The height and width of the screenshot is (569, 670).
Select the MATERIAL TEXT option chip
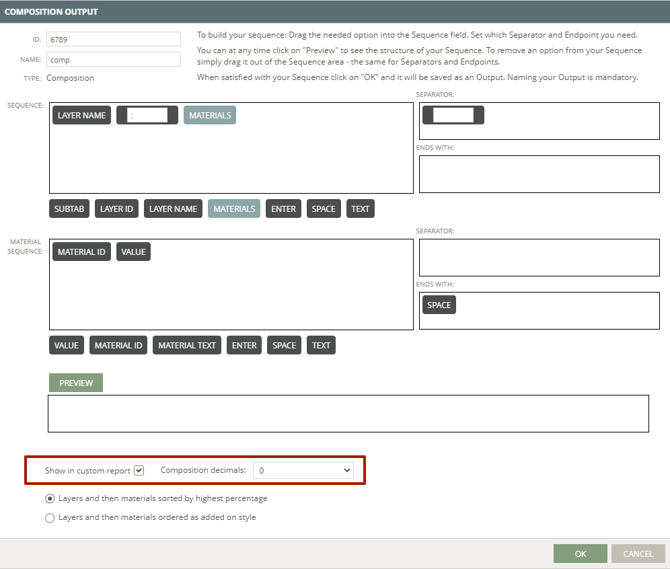click(187, 345)
